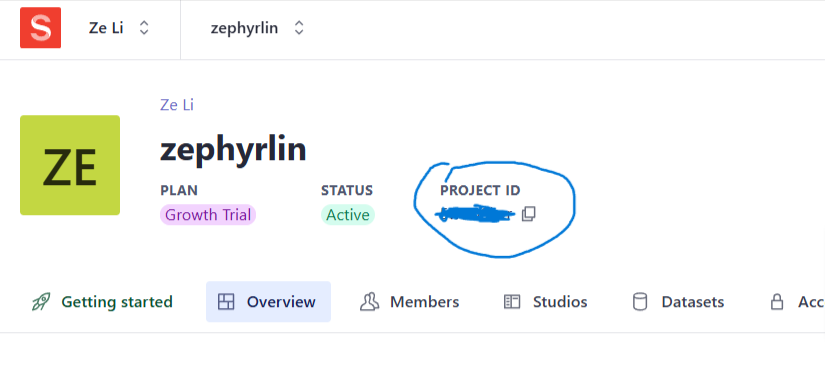Click the database cylinder icon beside Datasets

pos(640,302)
